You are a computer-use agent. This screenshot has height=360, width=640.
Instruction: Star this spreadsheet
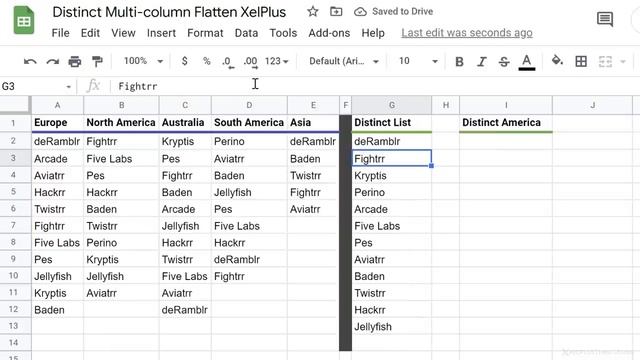tap(313, 11)
